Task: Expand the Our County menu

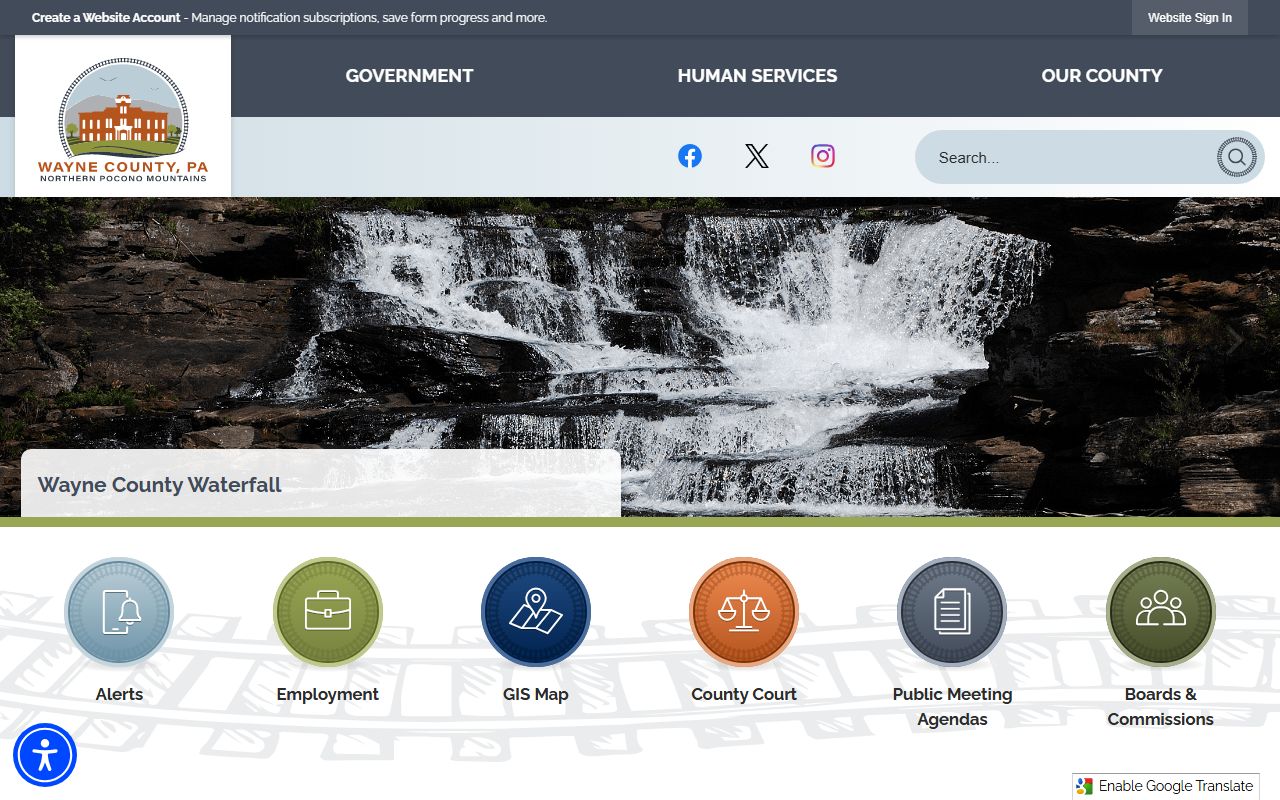Action: [x=1101, y=76]
